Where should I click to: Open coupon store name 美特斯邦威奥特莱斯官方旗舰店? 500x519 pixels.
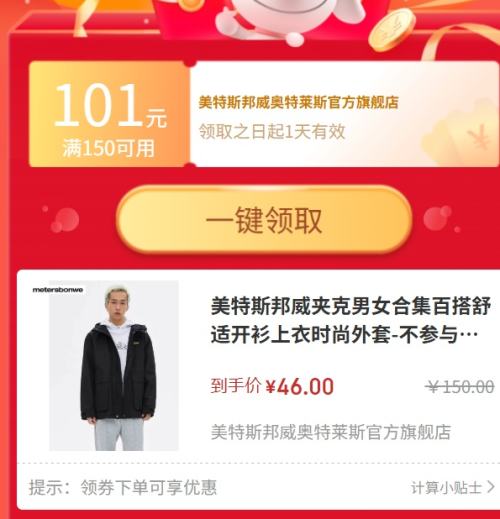point(299,102)
